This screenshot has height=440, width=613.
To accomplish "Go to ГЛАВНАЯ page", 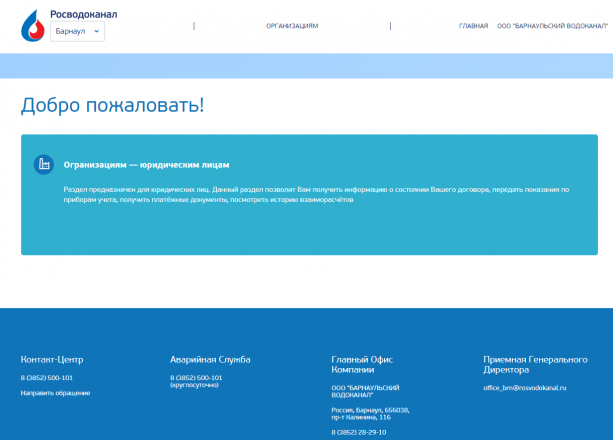I will (473, 26).
